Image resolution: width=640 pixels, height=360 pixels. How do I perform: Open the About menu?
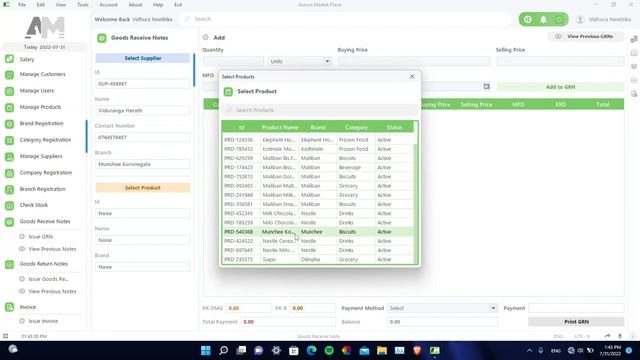[x=135, y=5]
